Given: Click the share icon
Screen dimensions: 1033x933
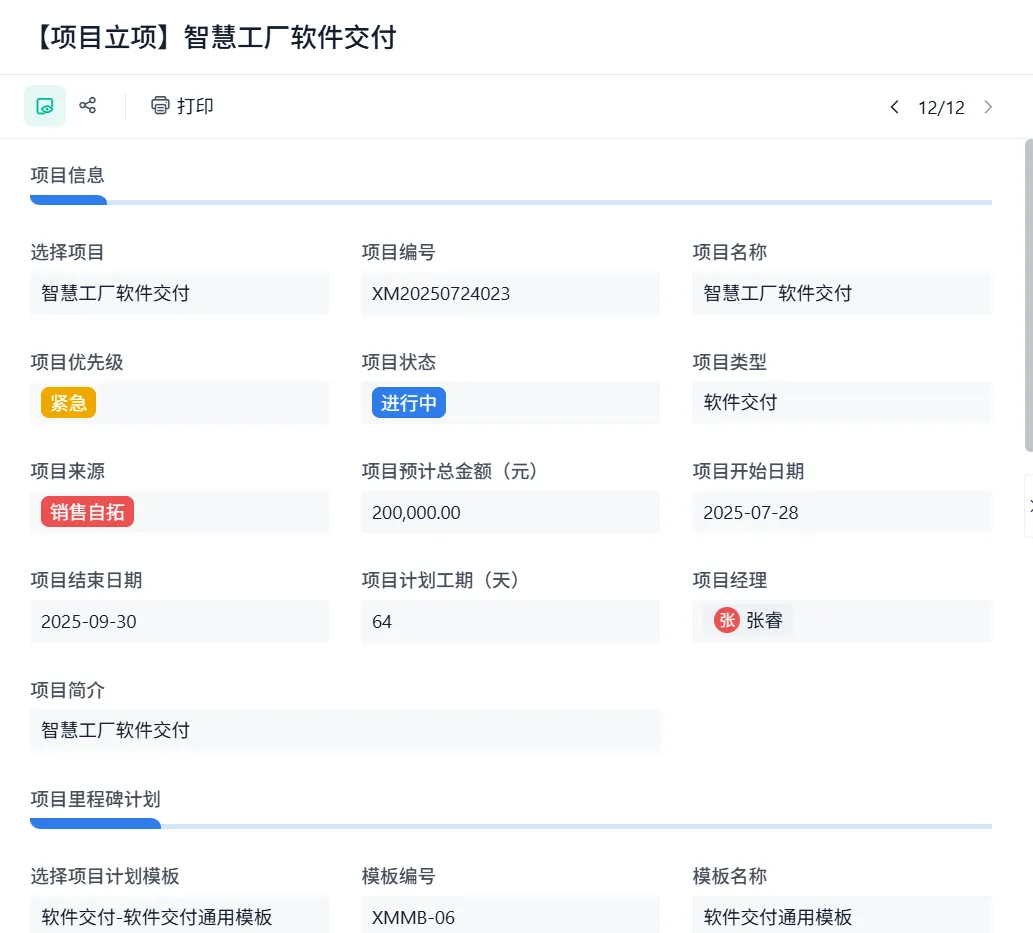Looking at the screenshot, I should click(88, 106).
